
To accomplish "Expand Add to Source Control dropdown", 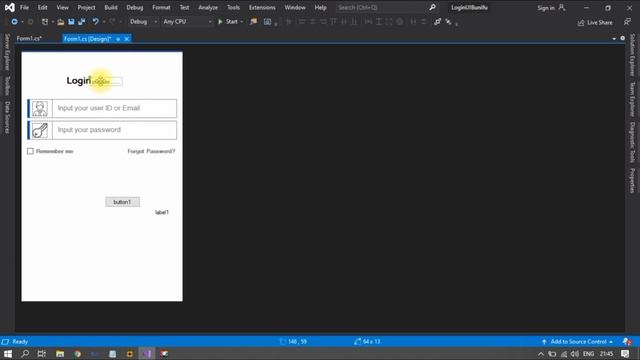I will (x=611, y=342).
